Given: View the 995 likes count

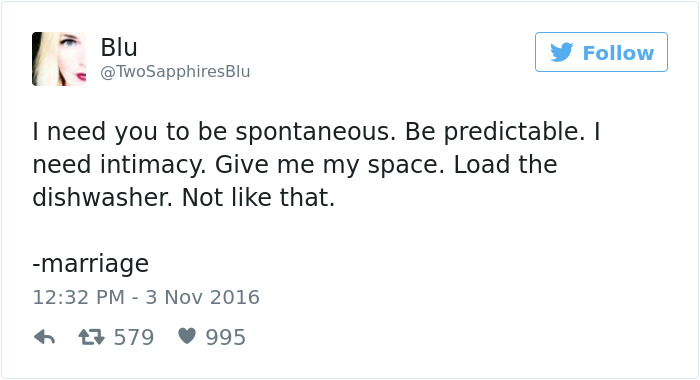Looking at the screenshot, I should [225, 337].
